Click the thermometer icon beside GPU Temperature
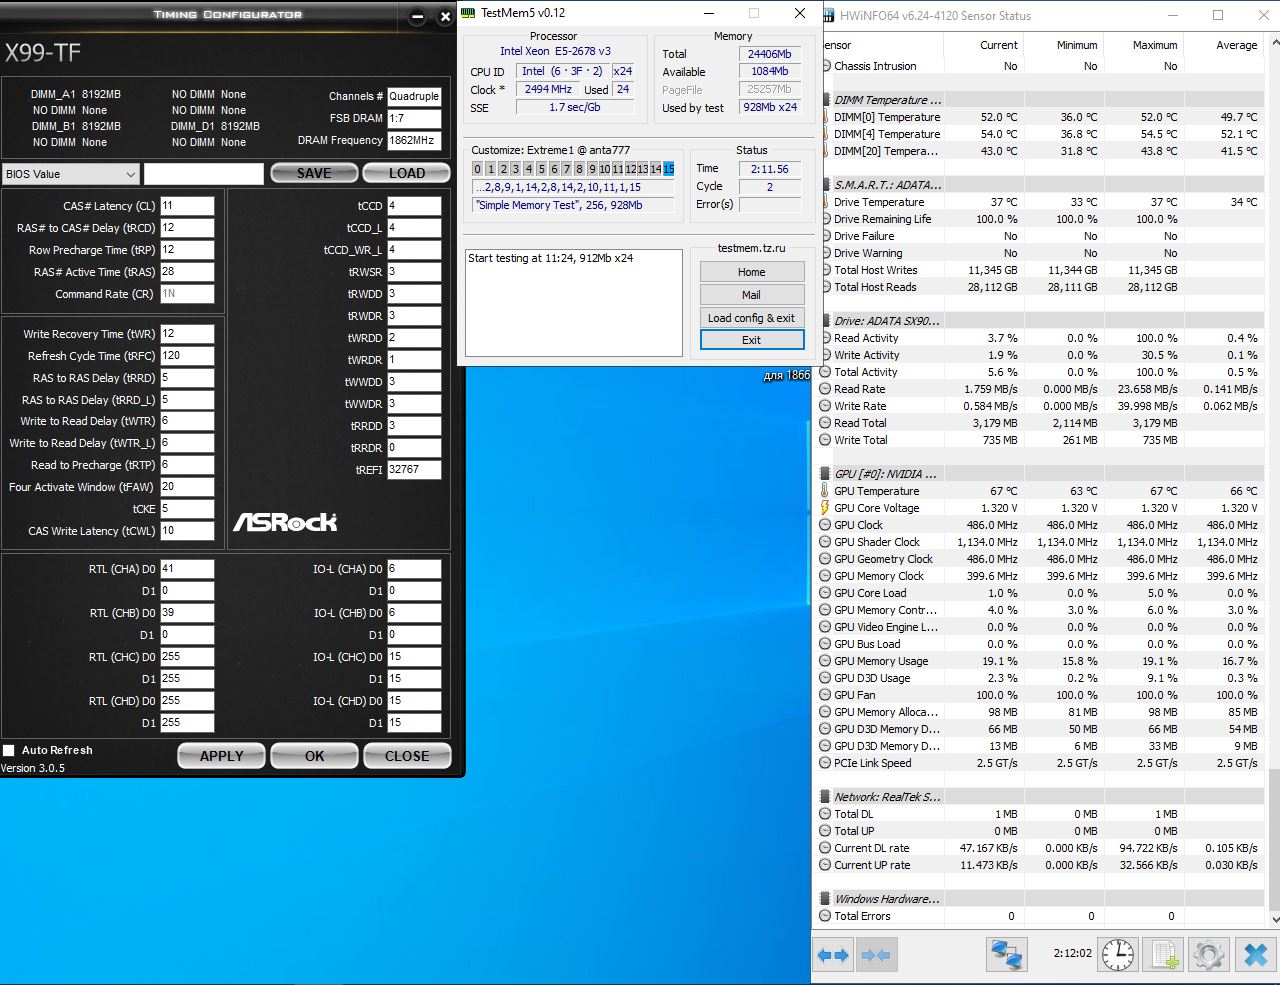Screen dimensions: 1280x985 (x=825, y=491)
